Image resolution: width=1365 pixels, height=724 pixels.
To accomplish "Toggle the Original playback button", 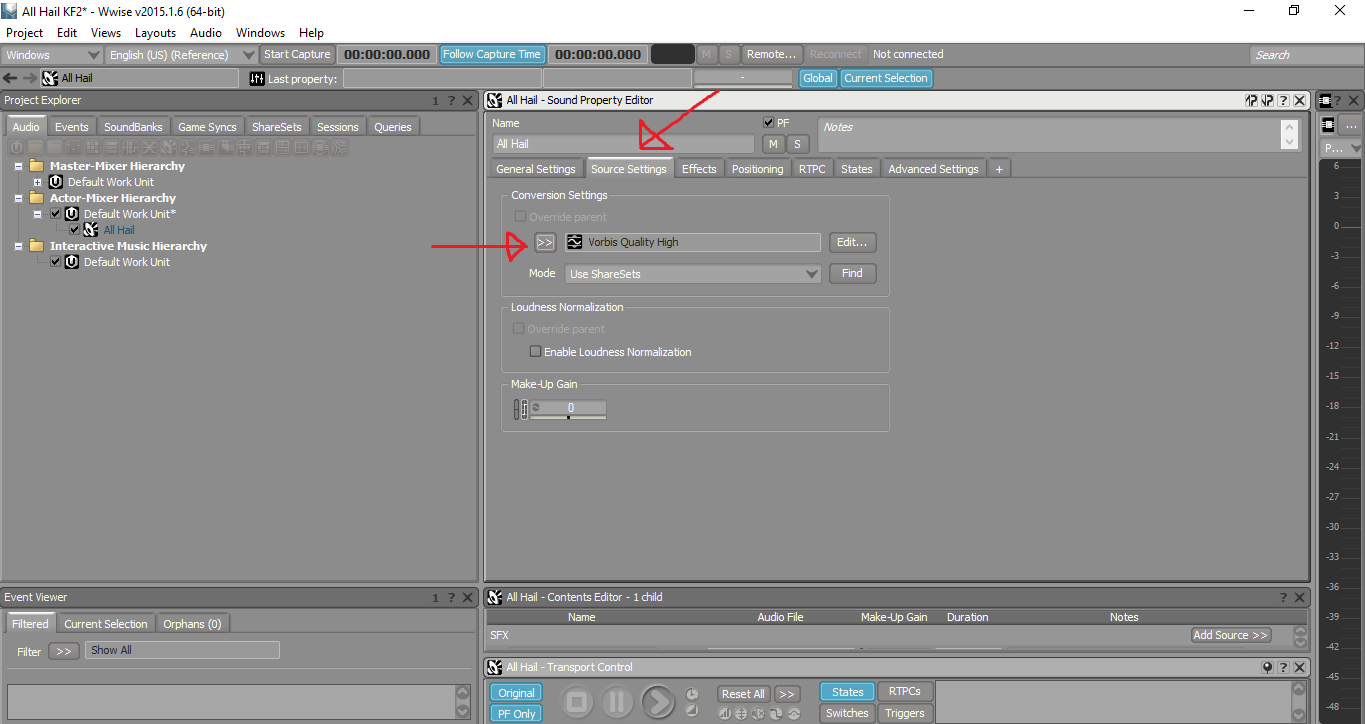I will [516, 693].
